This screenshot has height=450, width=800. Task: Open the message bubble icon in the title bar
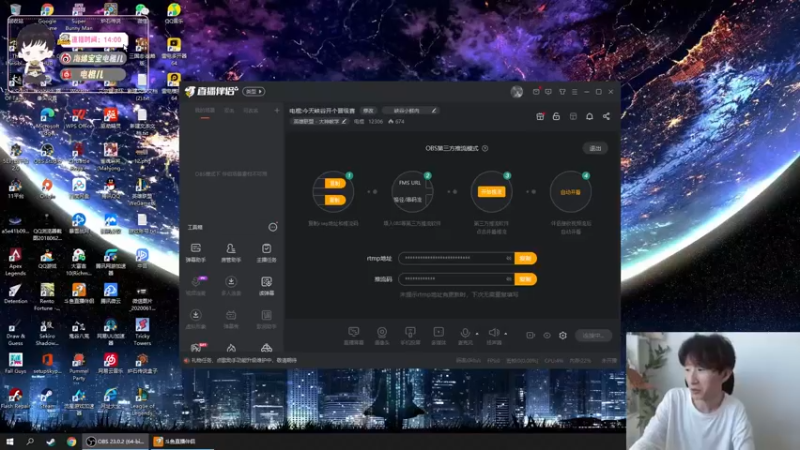pos(548,92)
